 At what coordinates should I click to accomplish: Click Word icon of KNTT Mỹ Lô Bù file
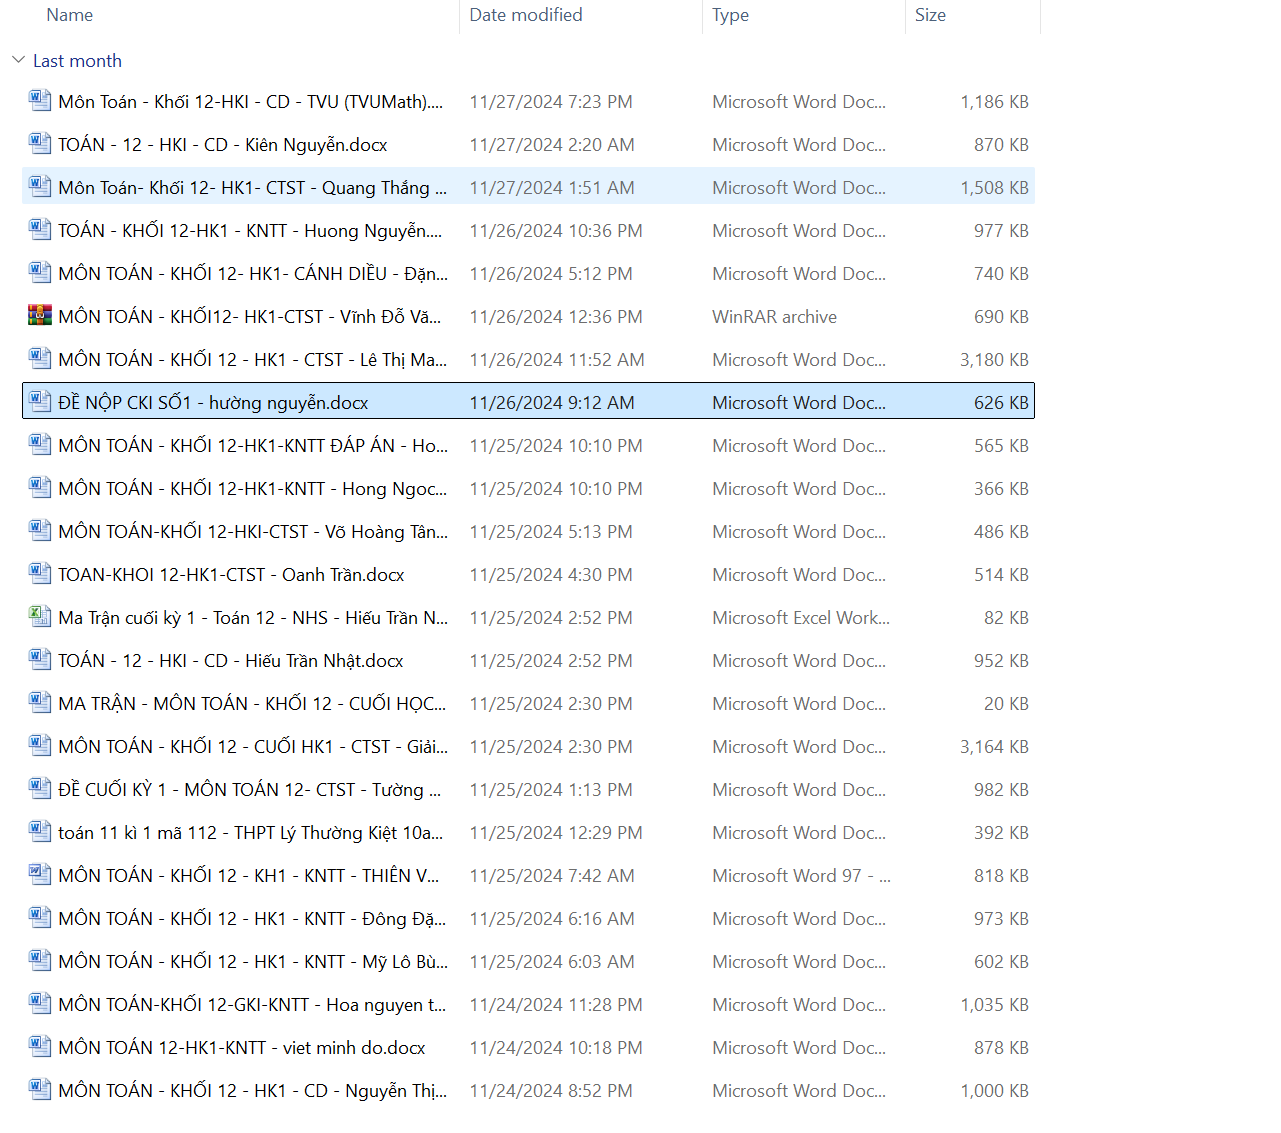39,960
